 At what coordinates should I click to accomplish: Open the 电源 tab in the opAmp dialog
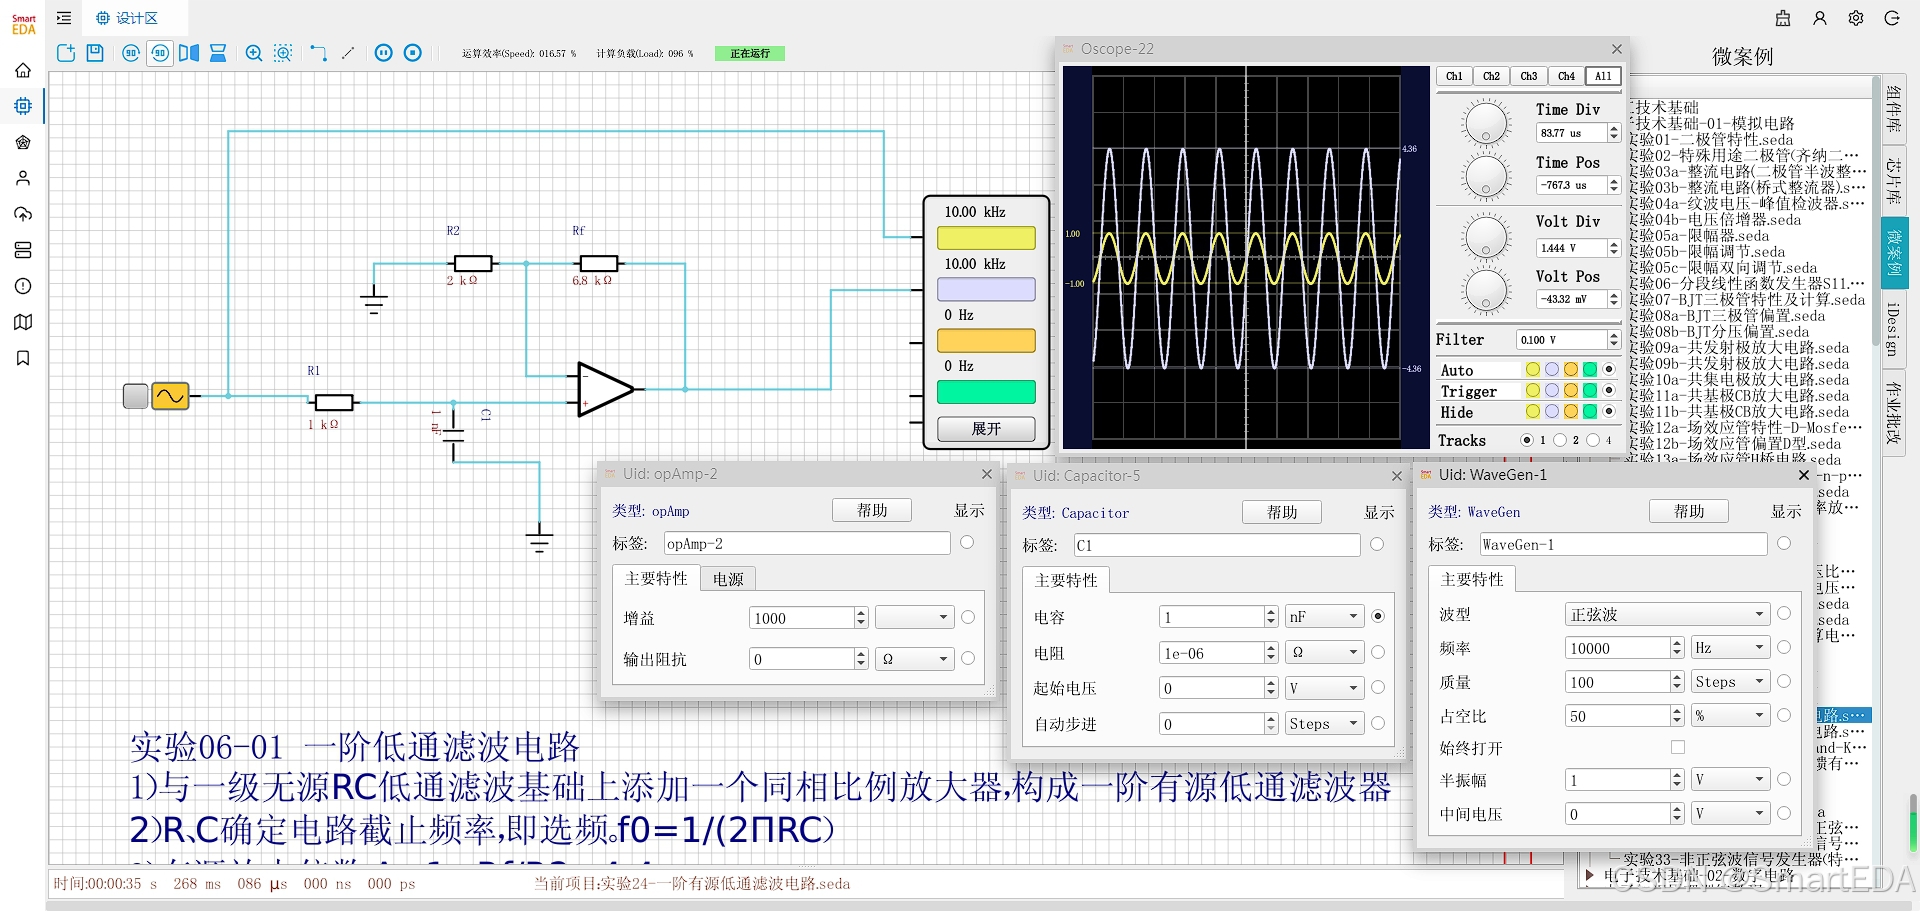point(728,579)
